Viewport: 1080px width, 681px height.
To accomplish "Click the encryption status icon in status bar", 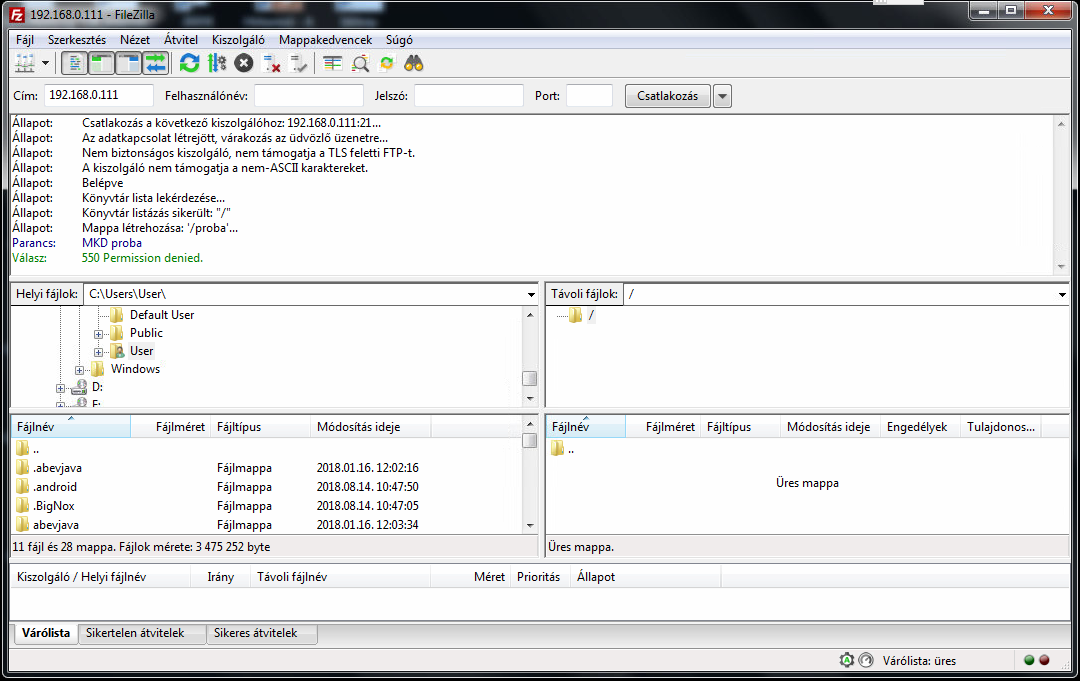I will (x=847, y=660).
